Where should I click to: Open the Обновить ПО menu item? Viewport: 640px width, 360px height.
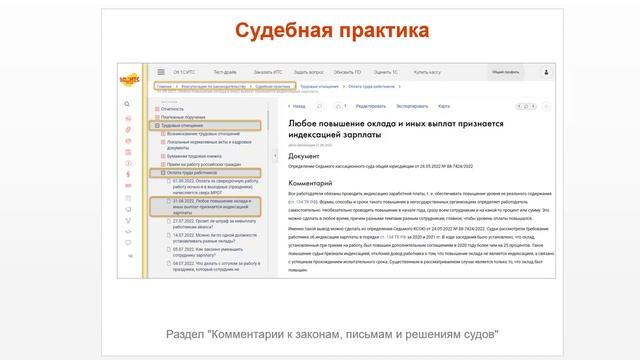(x=347, y=72)
